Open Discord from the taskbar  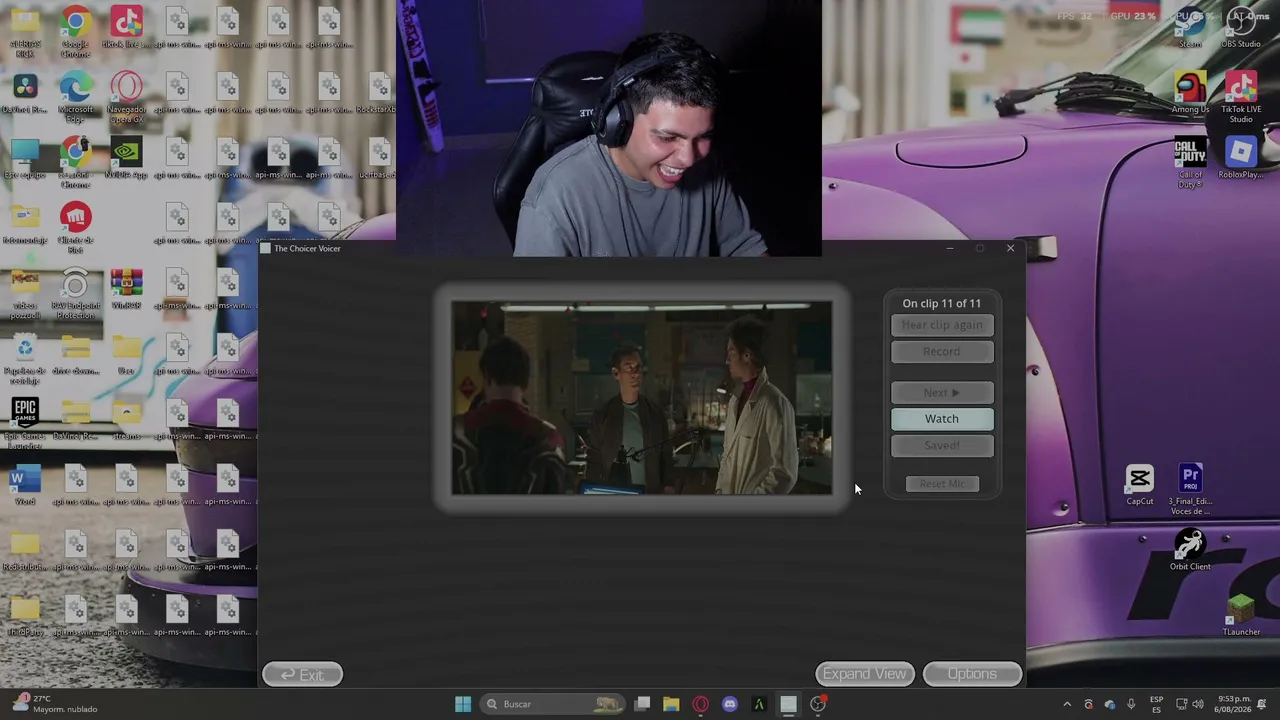[x=729, y=704]
